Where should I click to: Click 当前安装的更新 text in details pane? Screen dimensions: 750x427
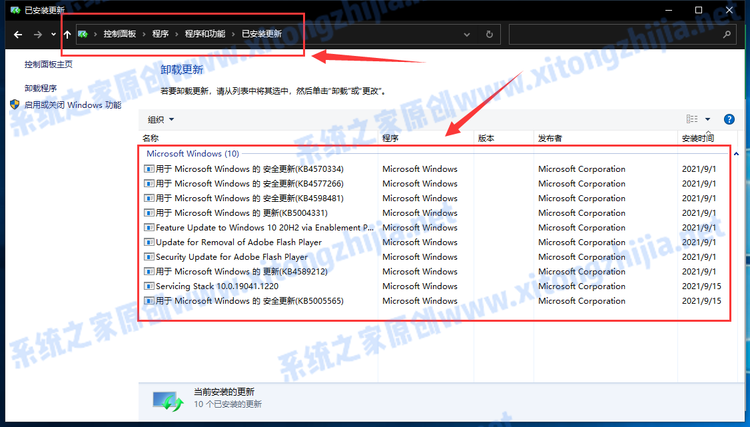224,392
